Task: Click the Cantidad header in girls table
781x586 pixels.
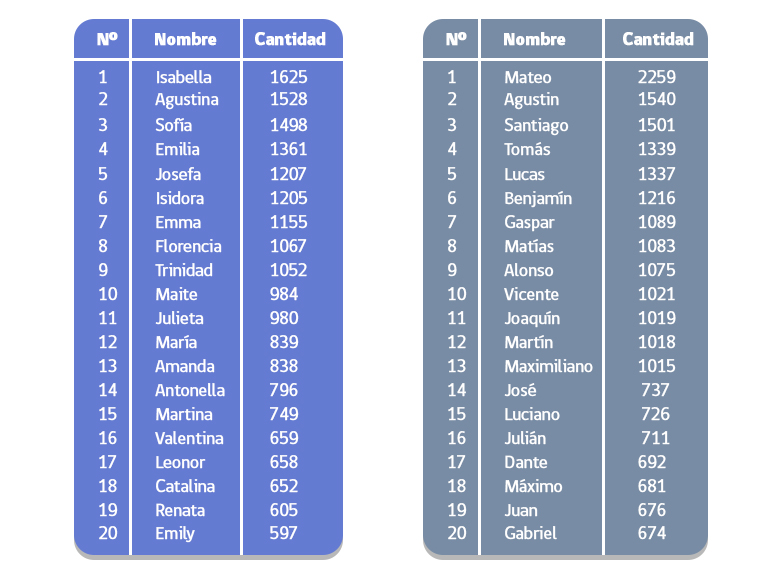Action: click(290, 40)
